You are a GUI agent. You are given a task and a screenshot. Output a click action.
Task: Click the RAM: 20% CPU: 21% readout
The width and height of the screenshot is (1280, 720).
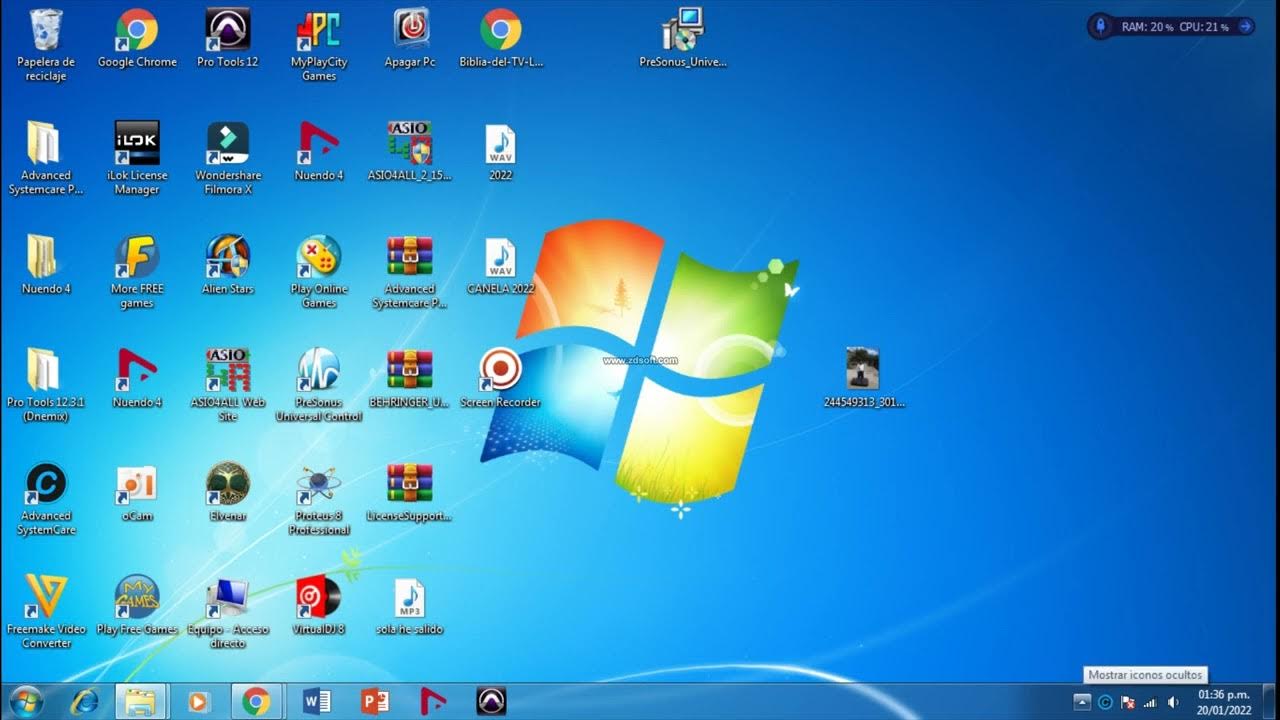(x=1175, y=27)
